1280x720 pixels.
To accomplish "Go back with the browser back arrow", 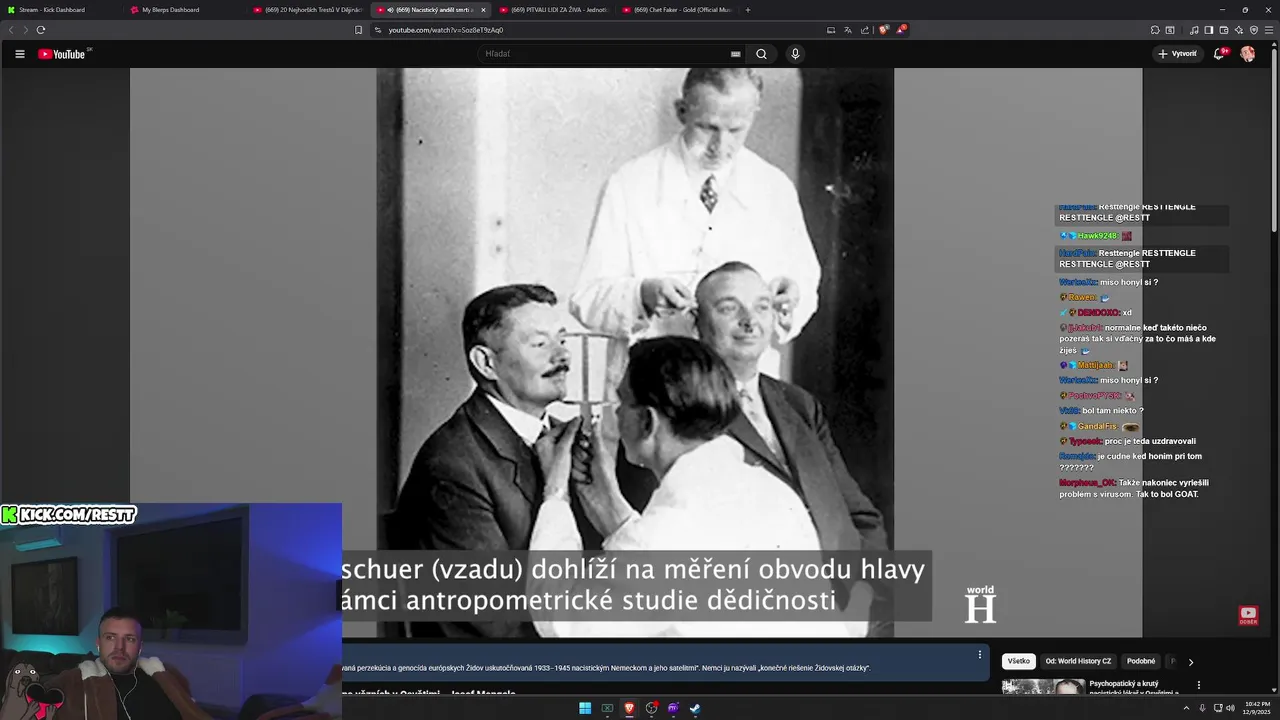I will [11, 30].
